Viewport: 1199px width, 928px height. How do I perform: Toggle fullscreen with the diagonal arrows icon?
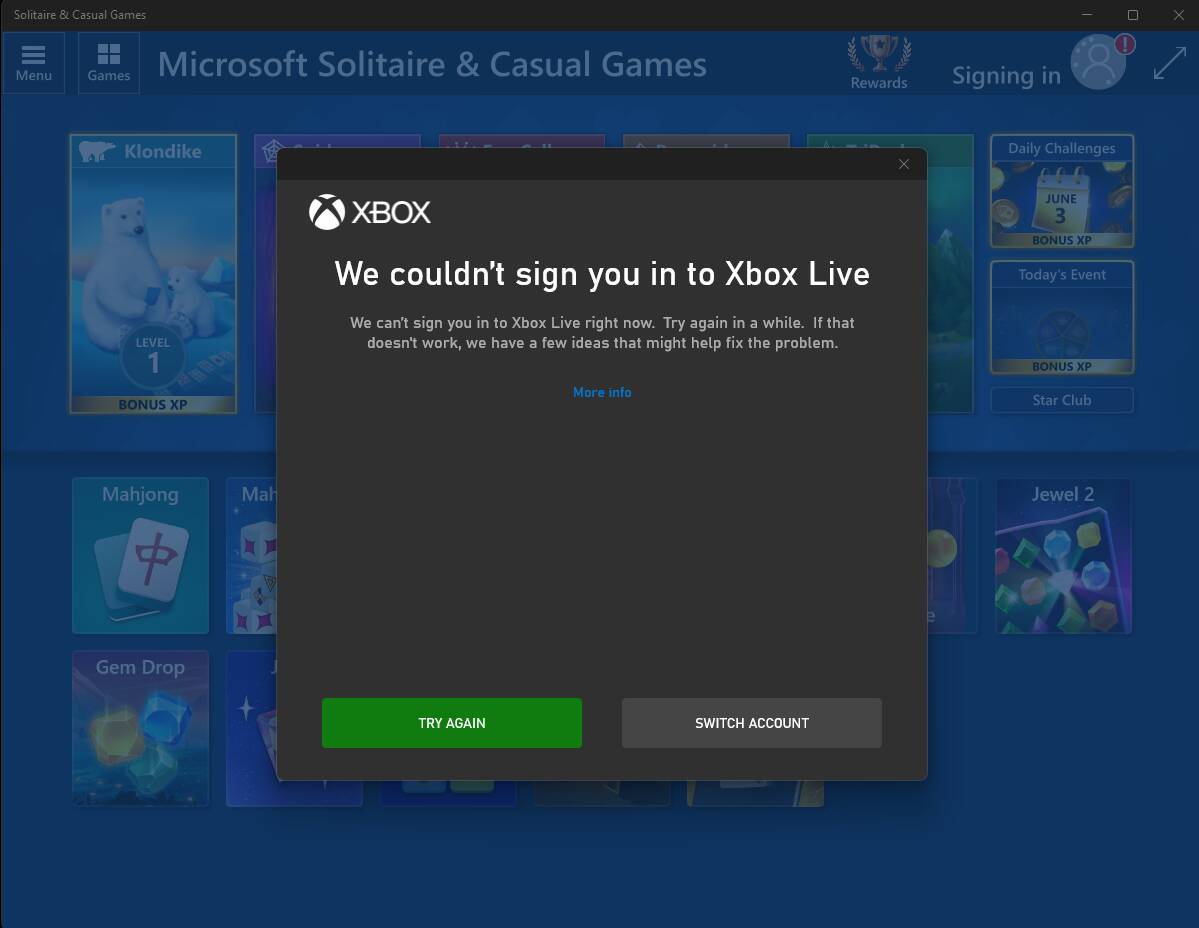click(1170, 63)
